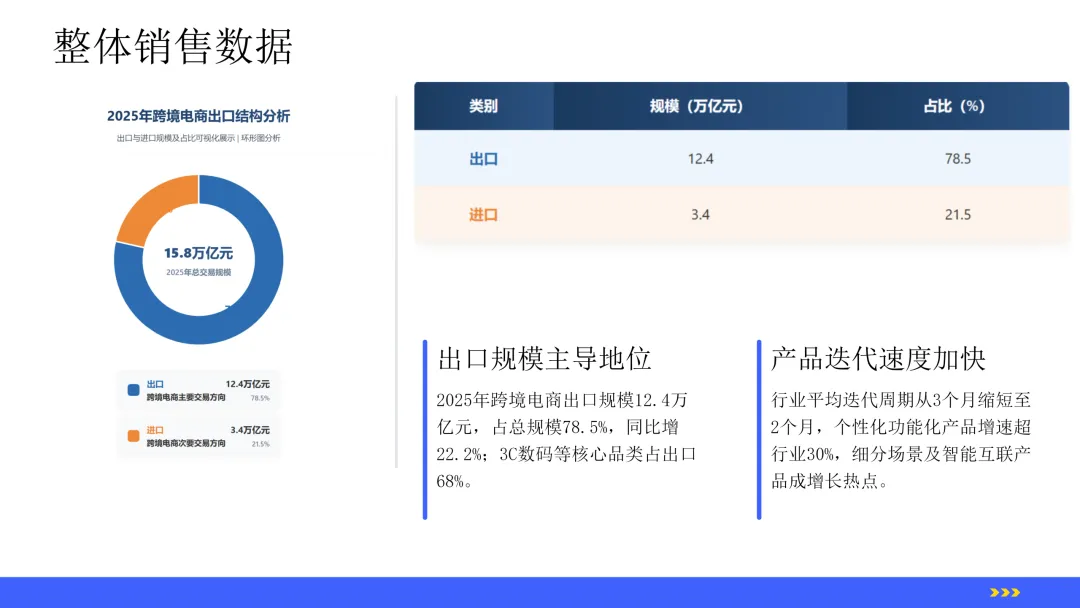Click the yellow triple-chevron arrows icon
Screen dimensions: 1080x608
(1005, 592)
